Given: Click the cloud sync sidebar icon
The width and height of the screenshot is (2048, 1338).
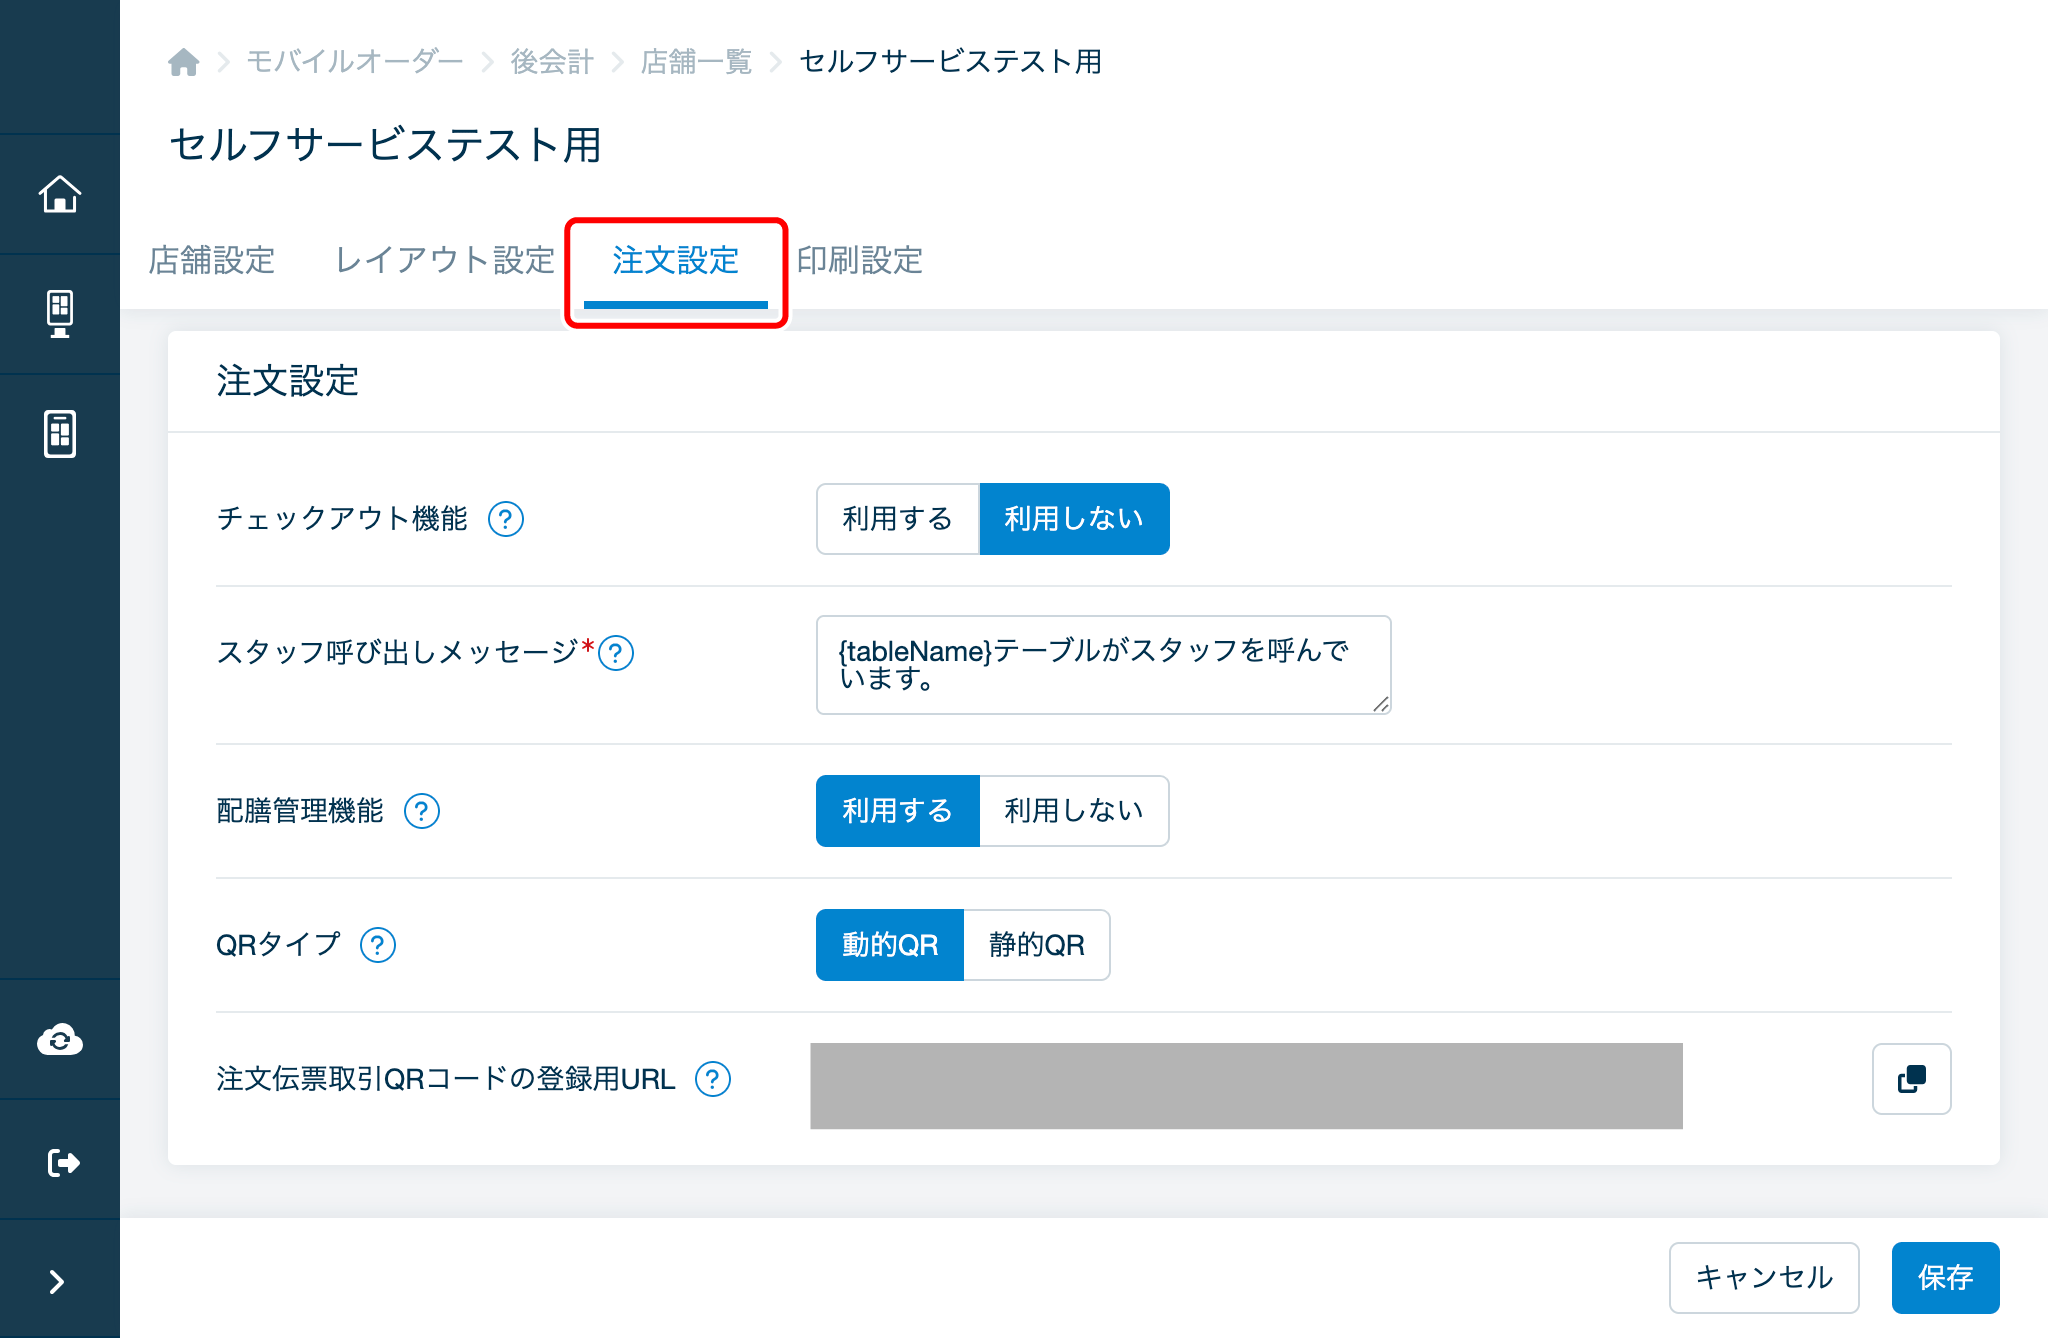Looking at the screenshot, I should point(60,1040).
